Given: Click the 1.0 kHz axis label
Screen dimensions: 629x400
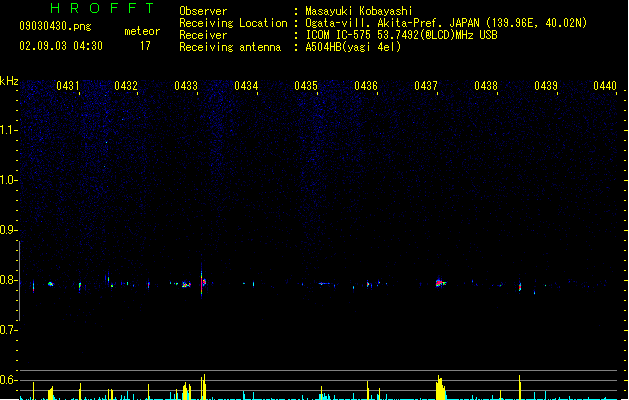Looking at the screenshot, I should [8, 180].
